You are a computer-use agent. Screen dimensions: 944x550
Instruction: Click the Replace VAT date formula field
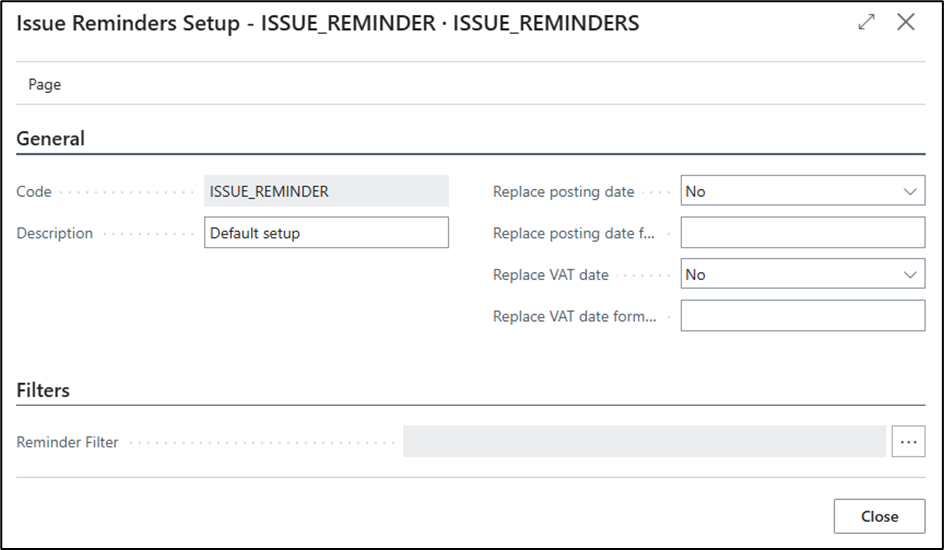tap(802, 316)
